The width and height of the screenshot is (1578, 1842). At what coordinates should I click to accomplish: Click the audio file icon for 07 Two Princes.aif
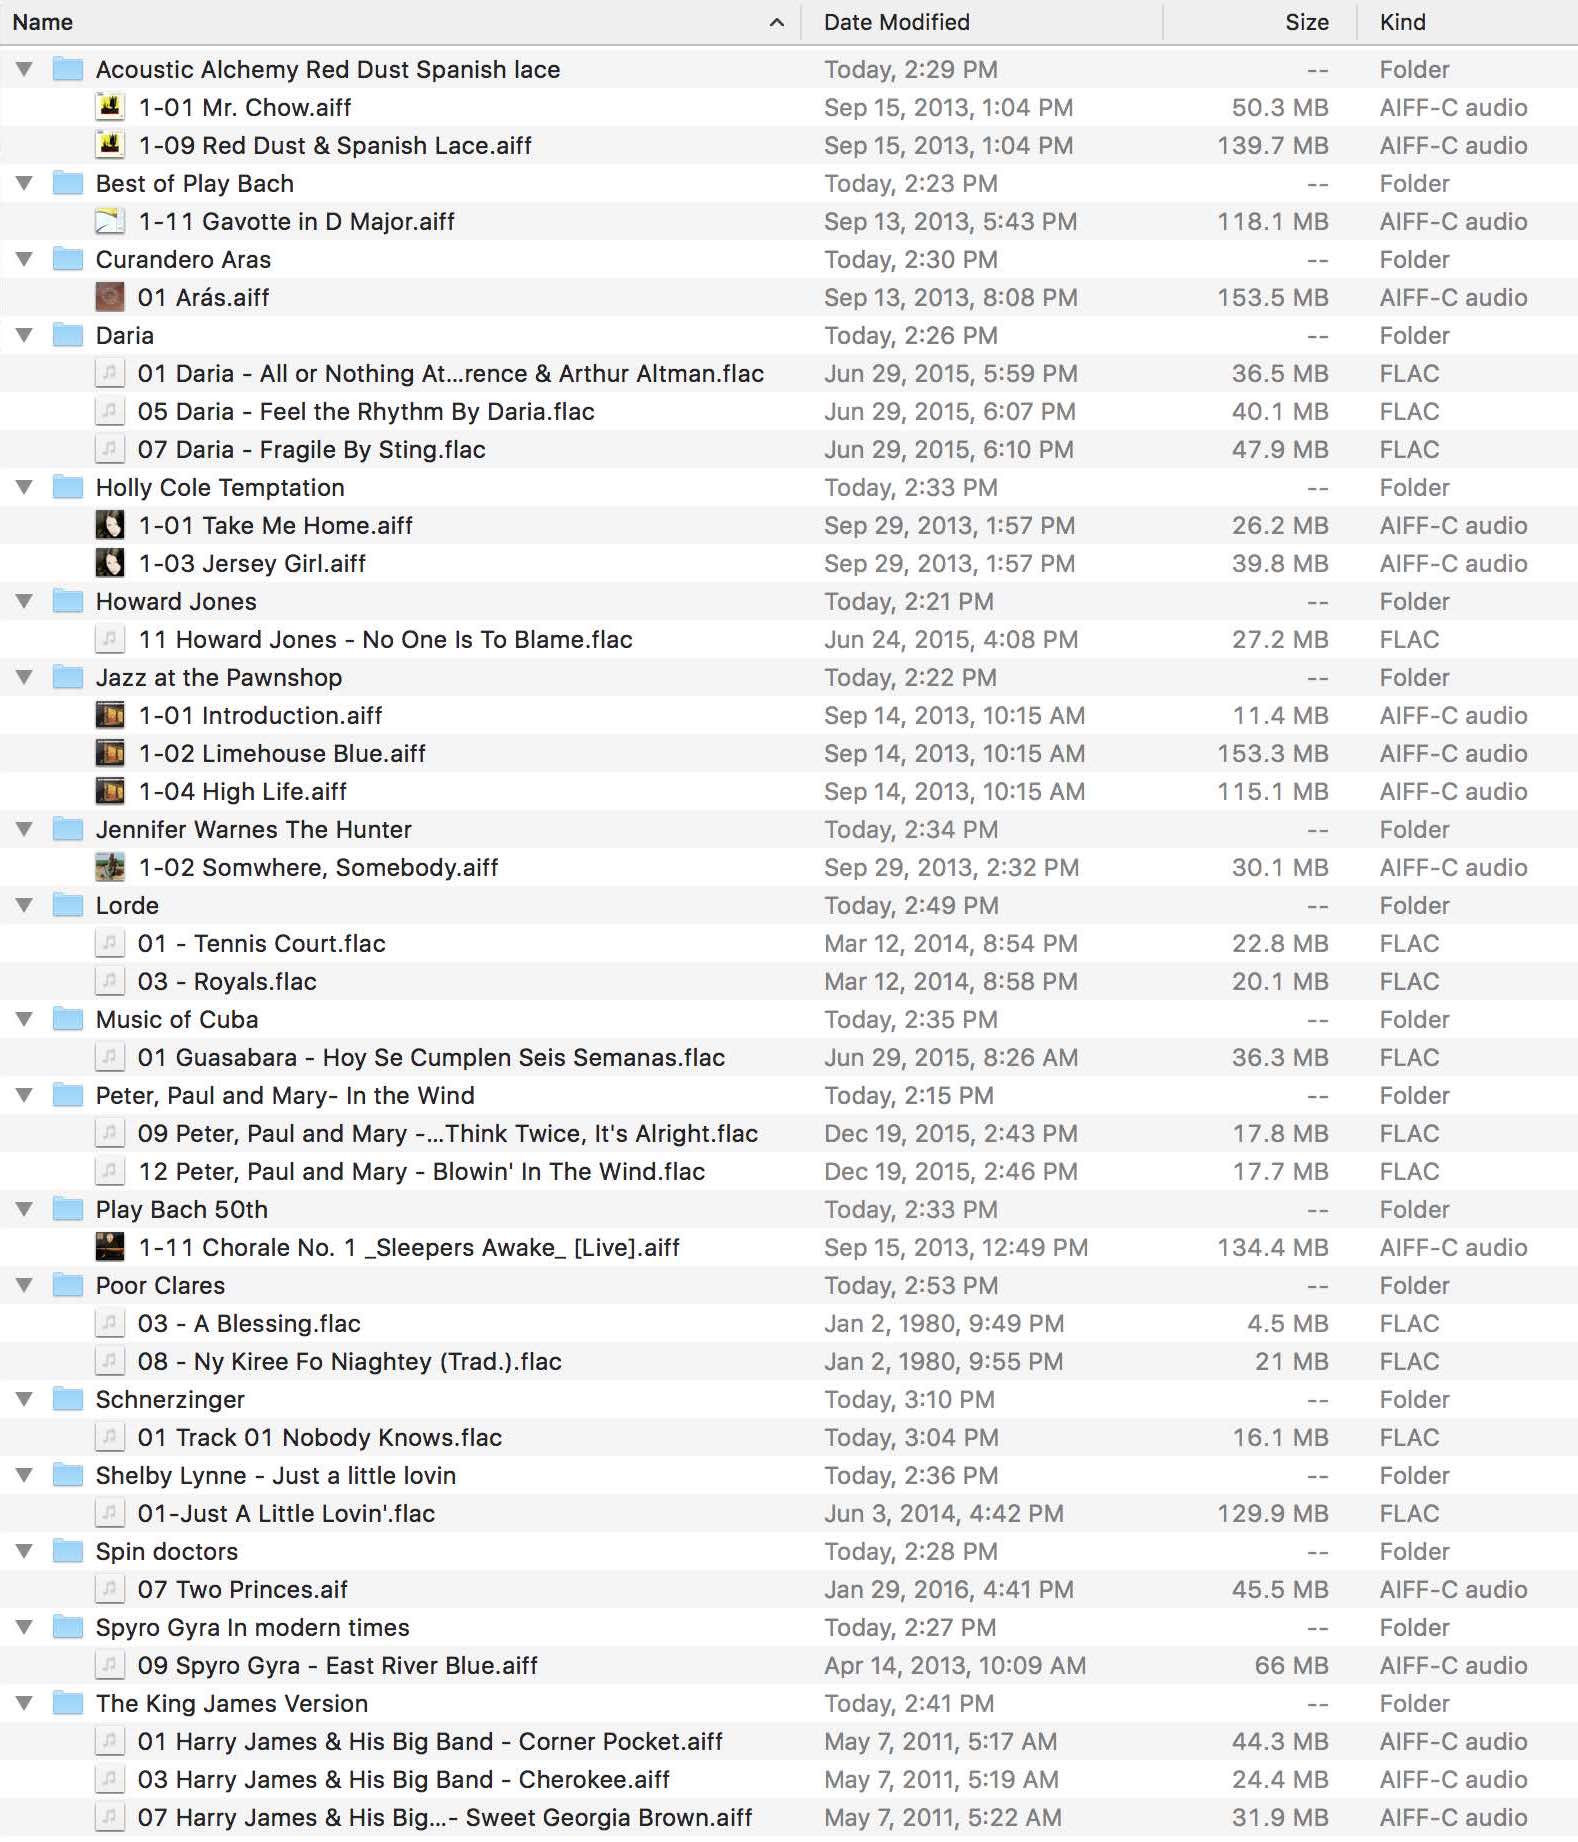tap(110, 1589)
